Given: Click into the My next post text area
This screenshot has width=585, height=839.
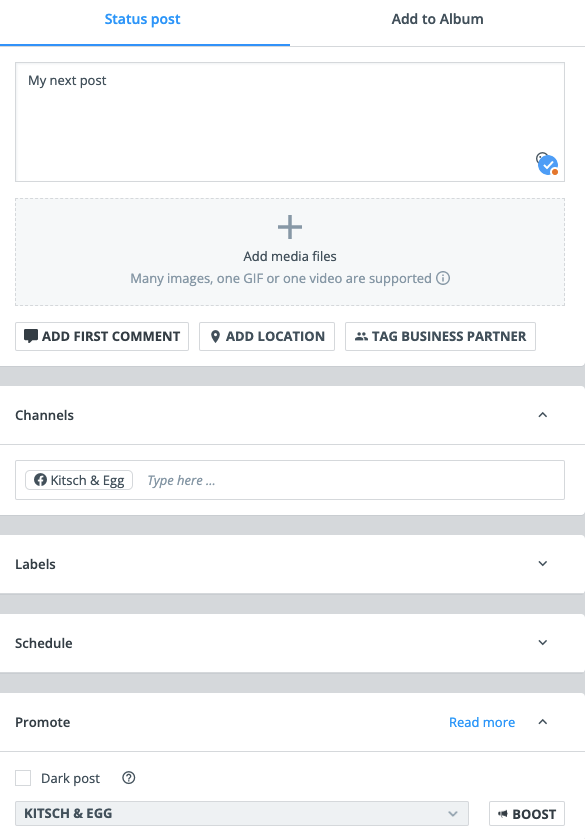Looking at the screenshot, I should [x=290, y=122].
